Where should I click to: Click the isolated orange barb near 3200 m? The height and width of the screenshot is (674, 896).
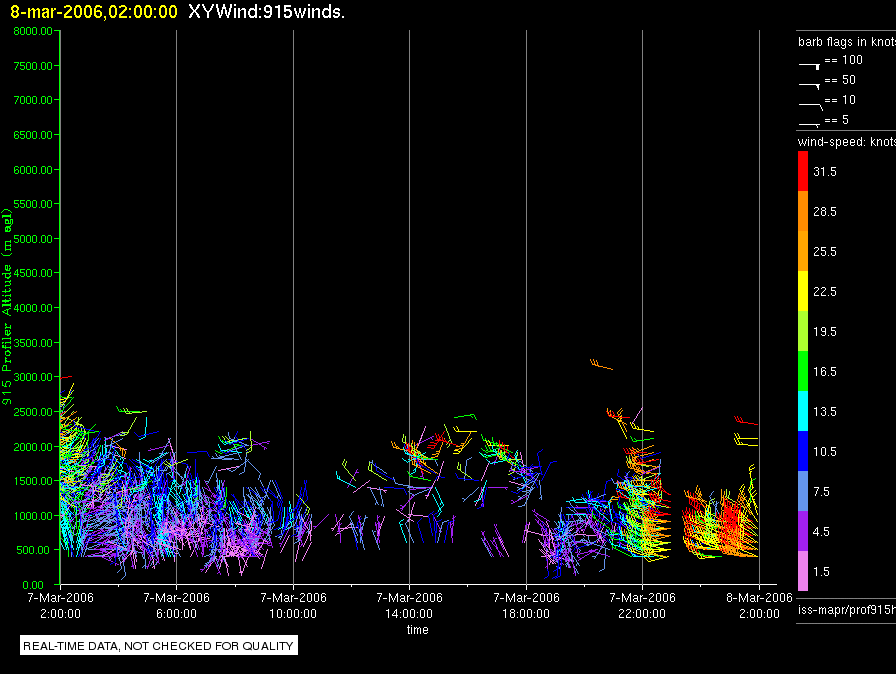[601, 364]
